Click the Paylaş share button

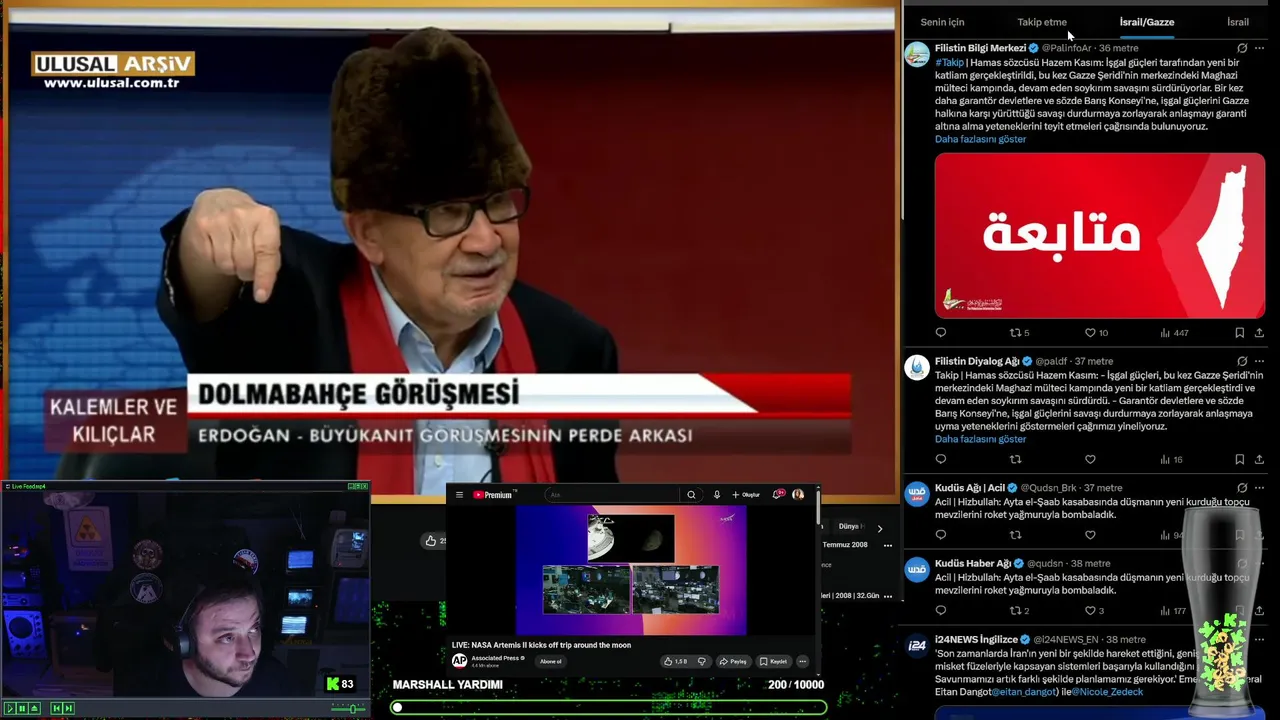(733, 661)
